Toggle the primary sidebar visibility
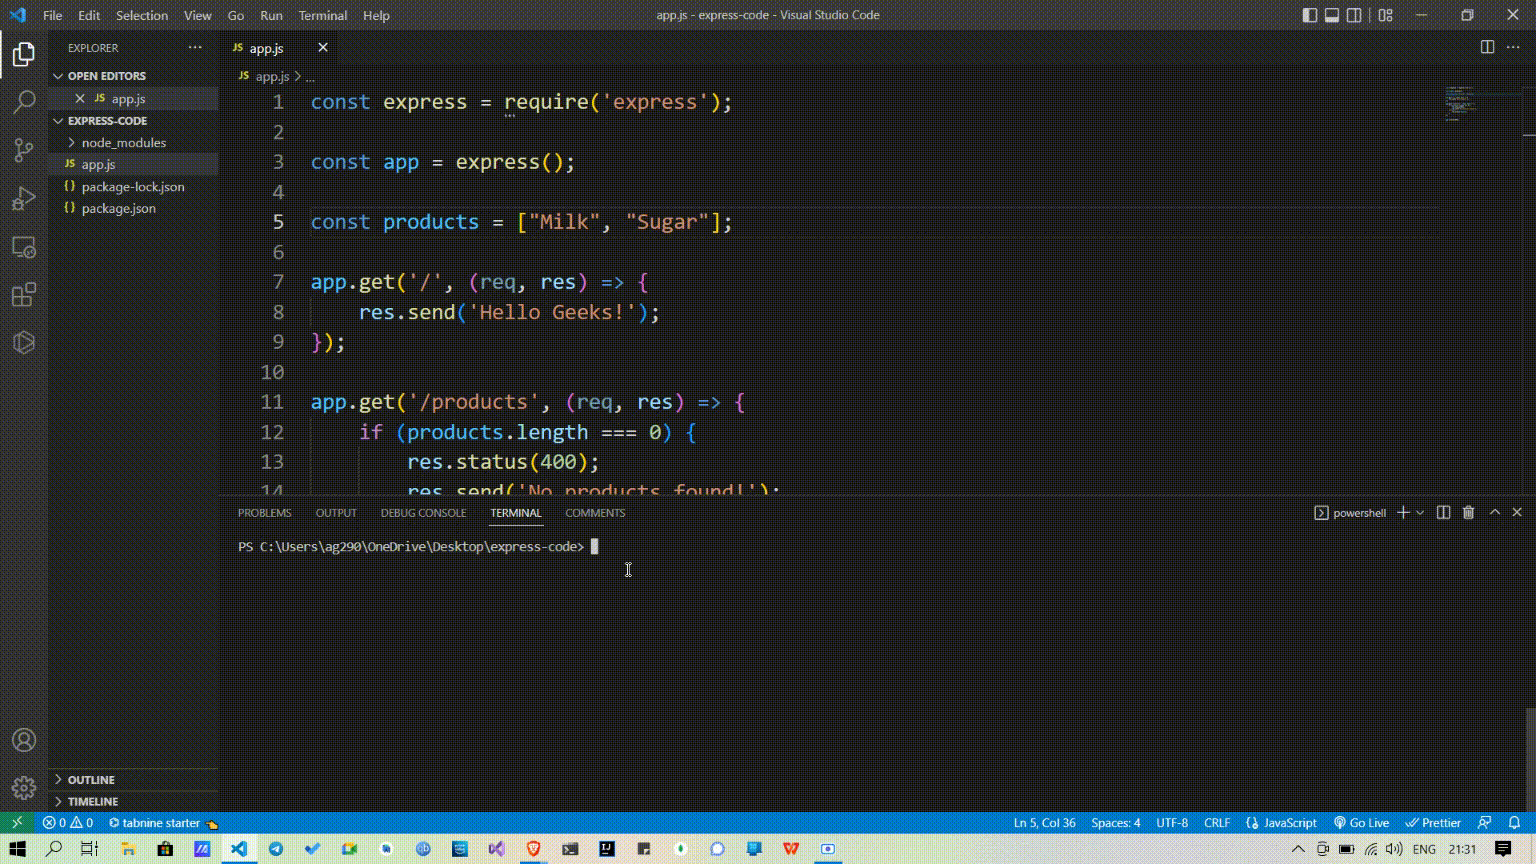This screenshot has width=1536, height=864. click(x=1310, y=15)
